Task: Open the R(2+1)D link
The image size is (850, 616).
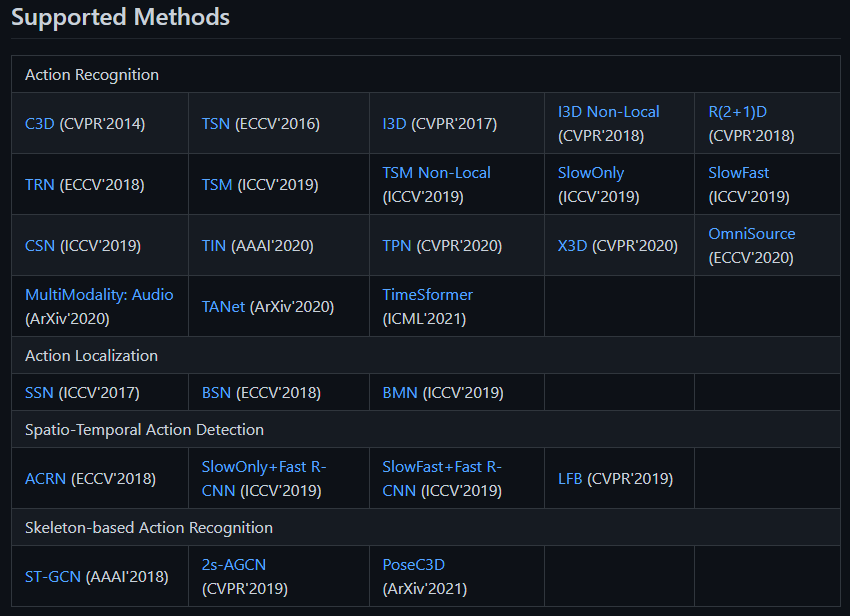Action: (737, 112)
